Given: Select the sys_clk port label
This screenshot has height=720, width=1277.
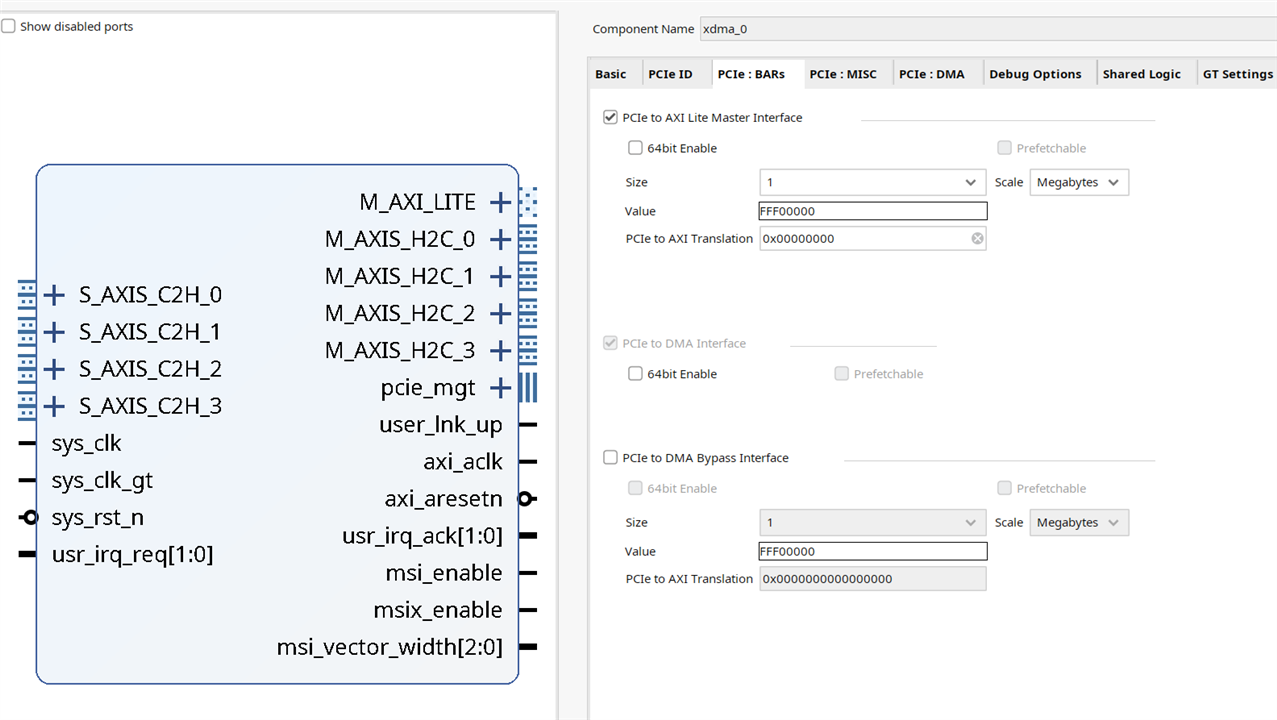Looking at the screenshot, I should 86,443.
